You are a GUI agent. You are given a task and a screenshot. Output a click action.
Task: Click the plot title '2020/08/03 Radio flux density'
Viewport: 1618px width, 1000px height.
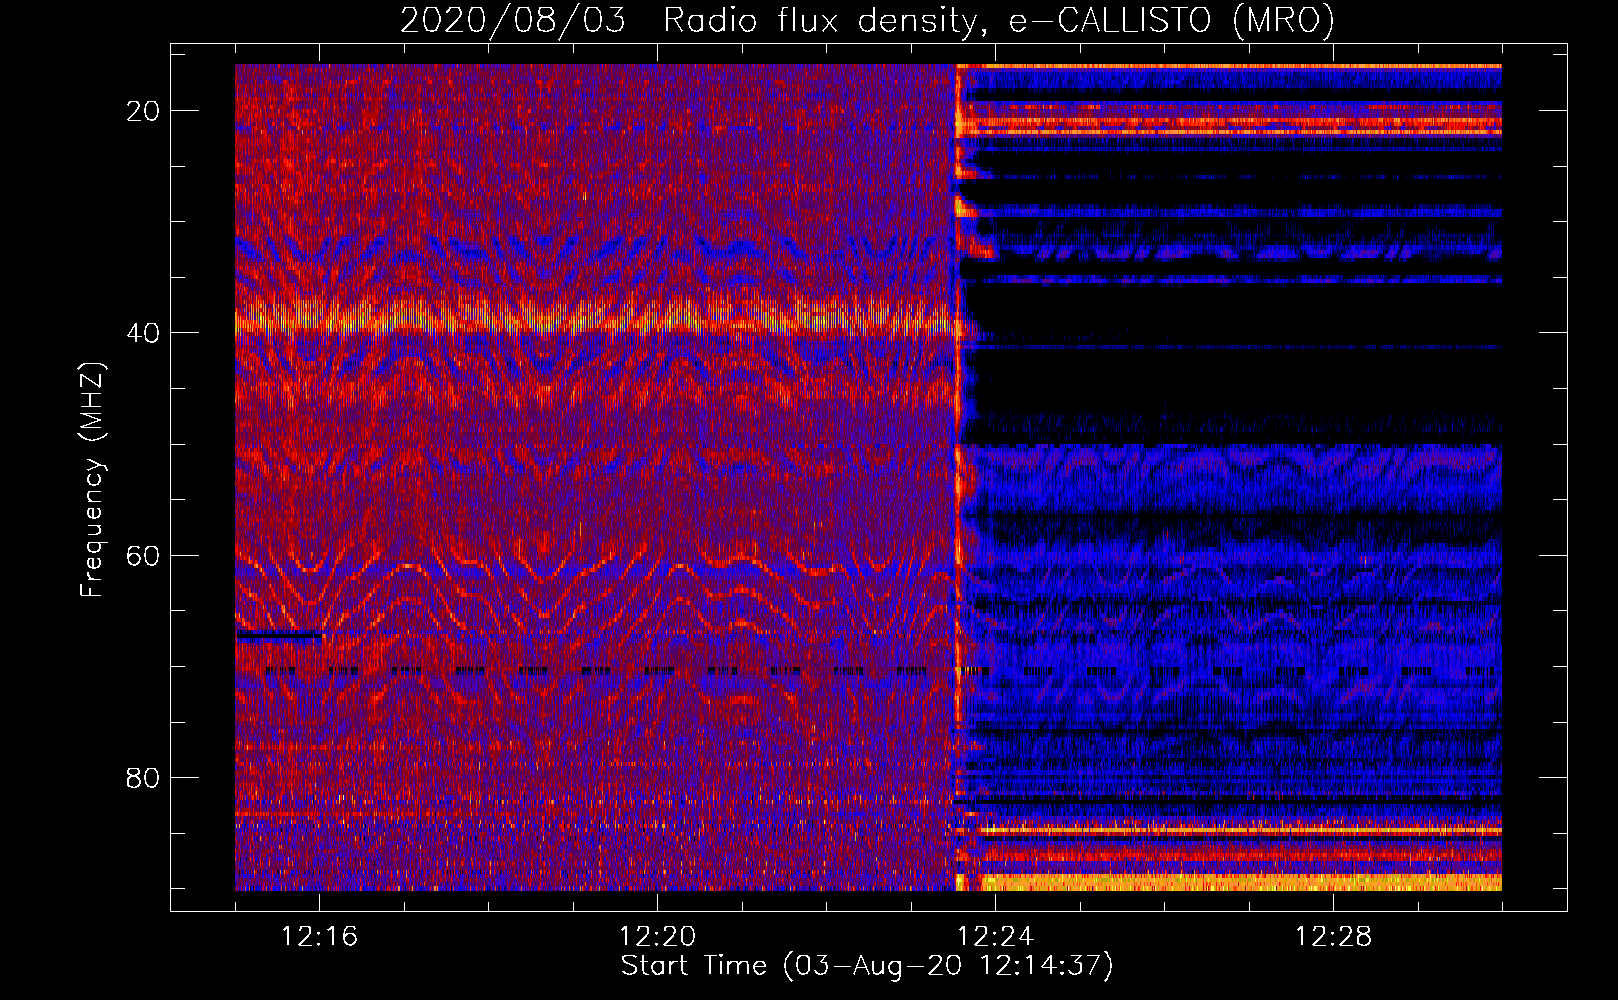[867, 20]
